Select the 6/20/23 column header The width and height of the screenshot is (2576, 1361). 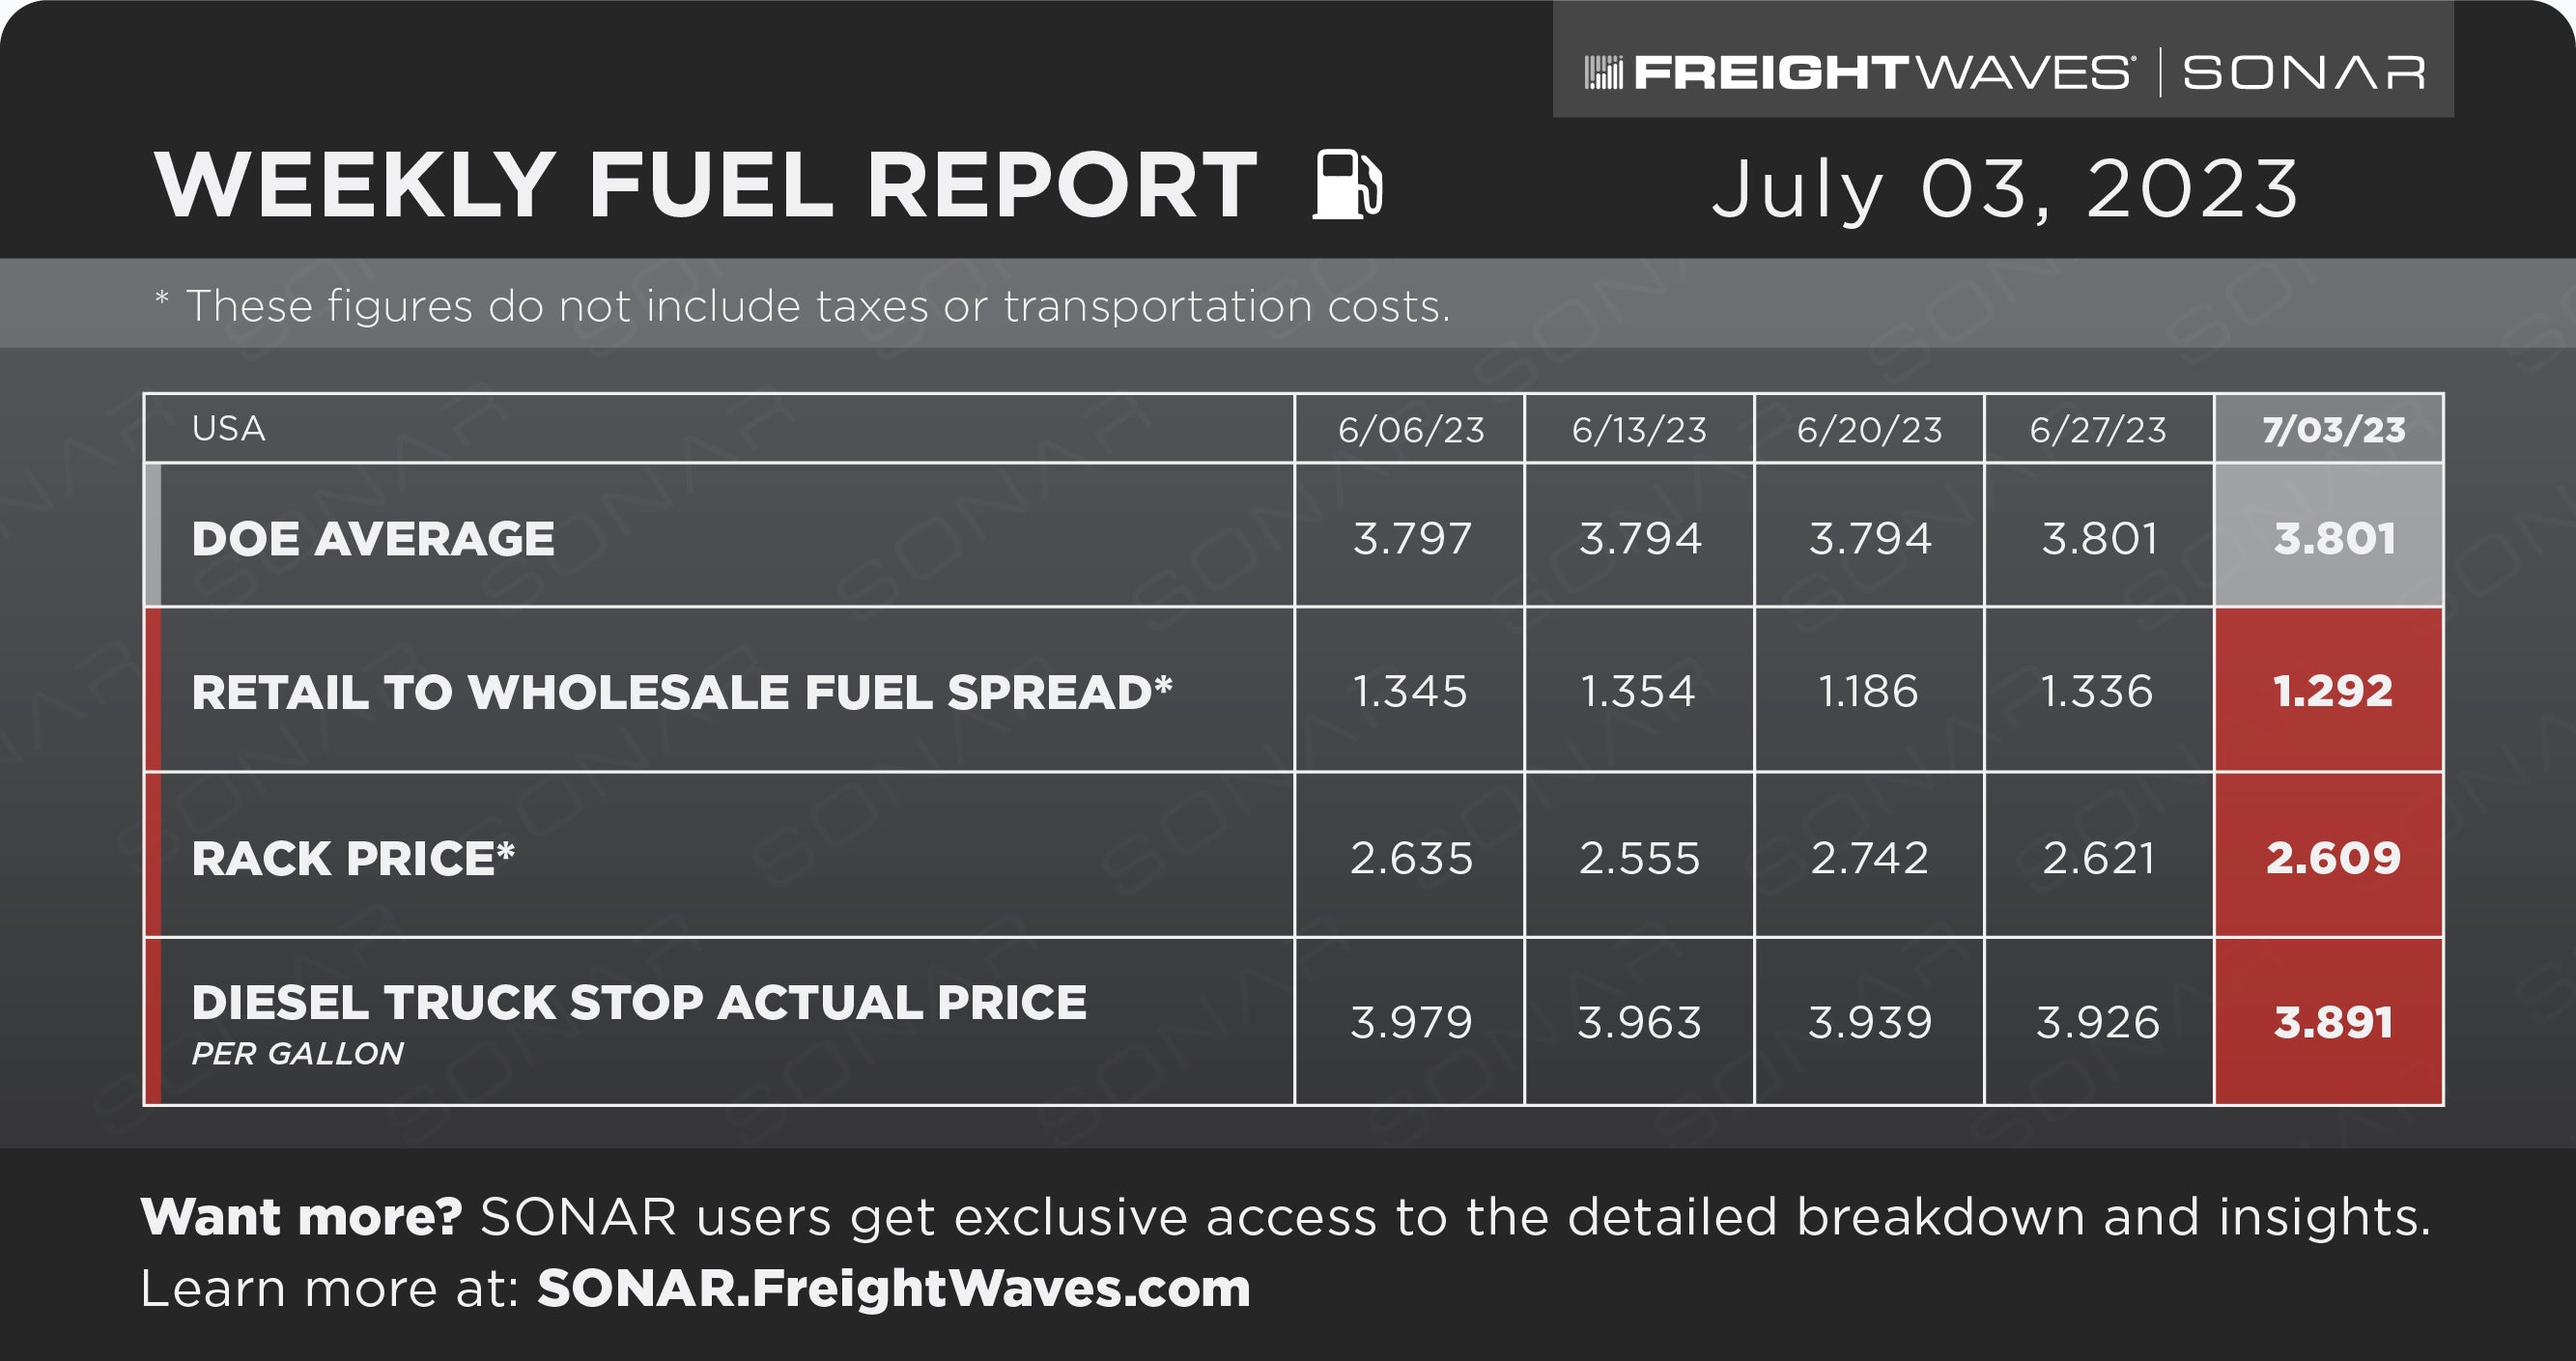tap(1868, 429)
